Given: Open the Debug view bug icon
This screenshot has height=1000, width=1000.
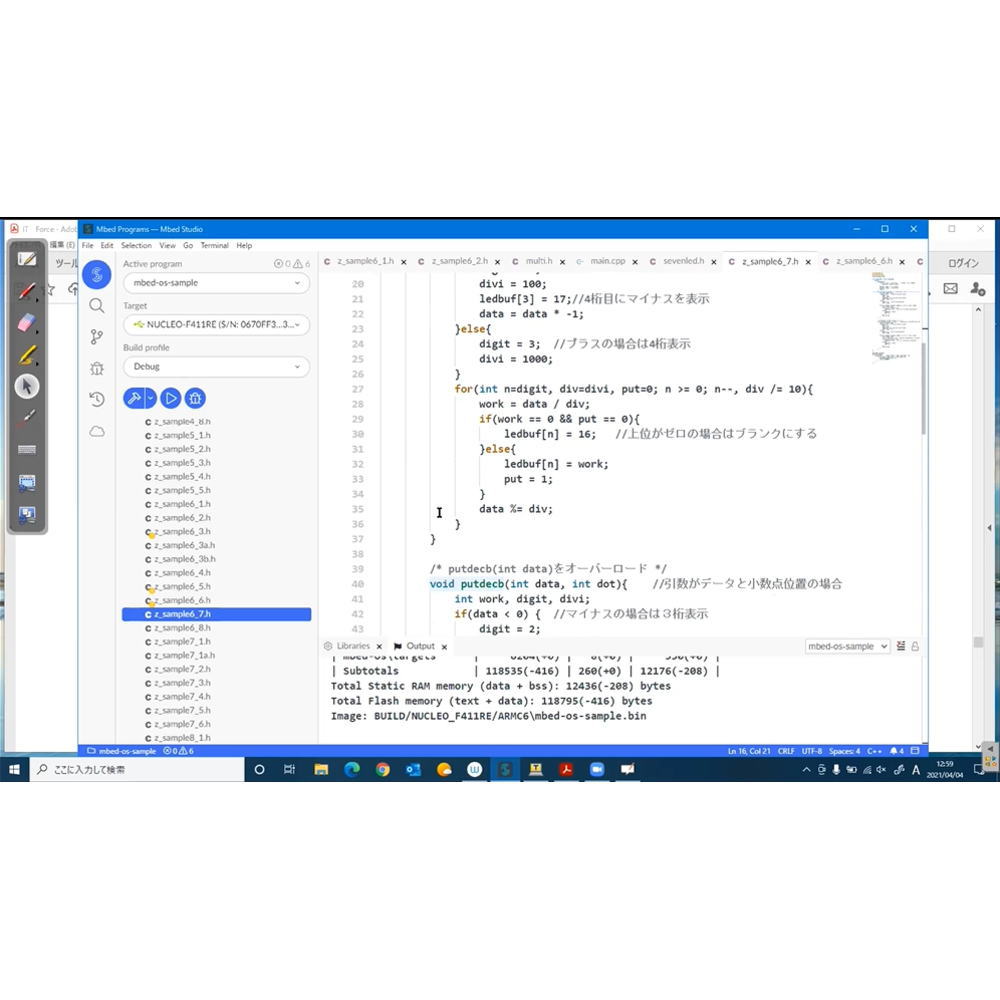Looking at the screenshot, I should (x=97, y=368).
